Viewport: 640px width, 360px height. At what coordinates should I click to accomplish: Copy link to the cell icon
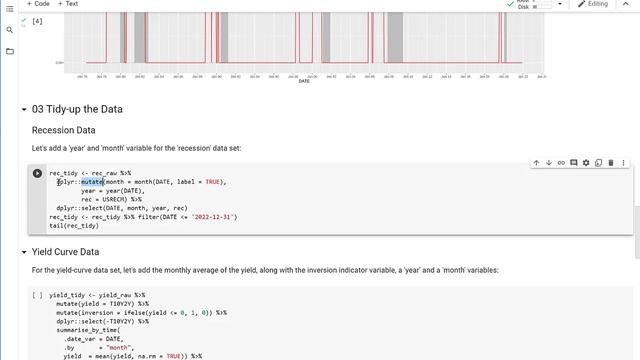(561, 163)
